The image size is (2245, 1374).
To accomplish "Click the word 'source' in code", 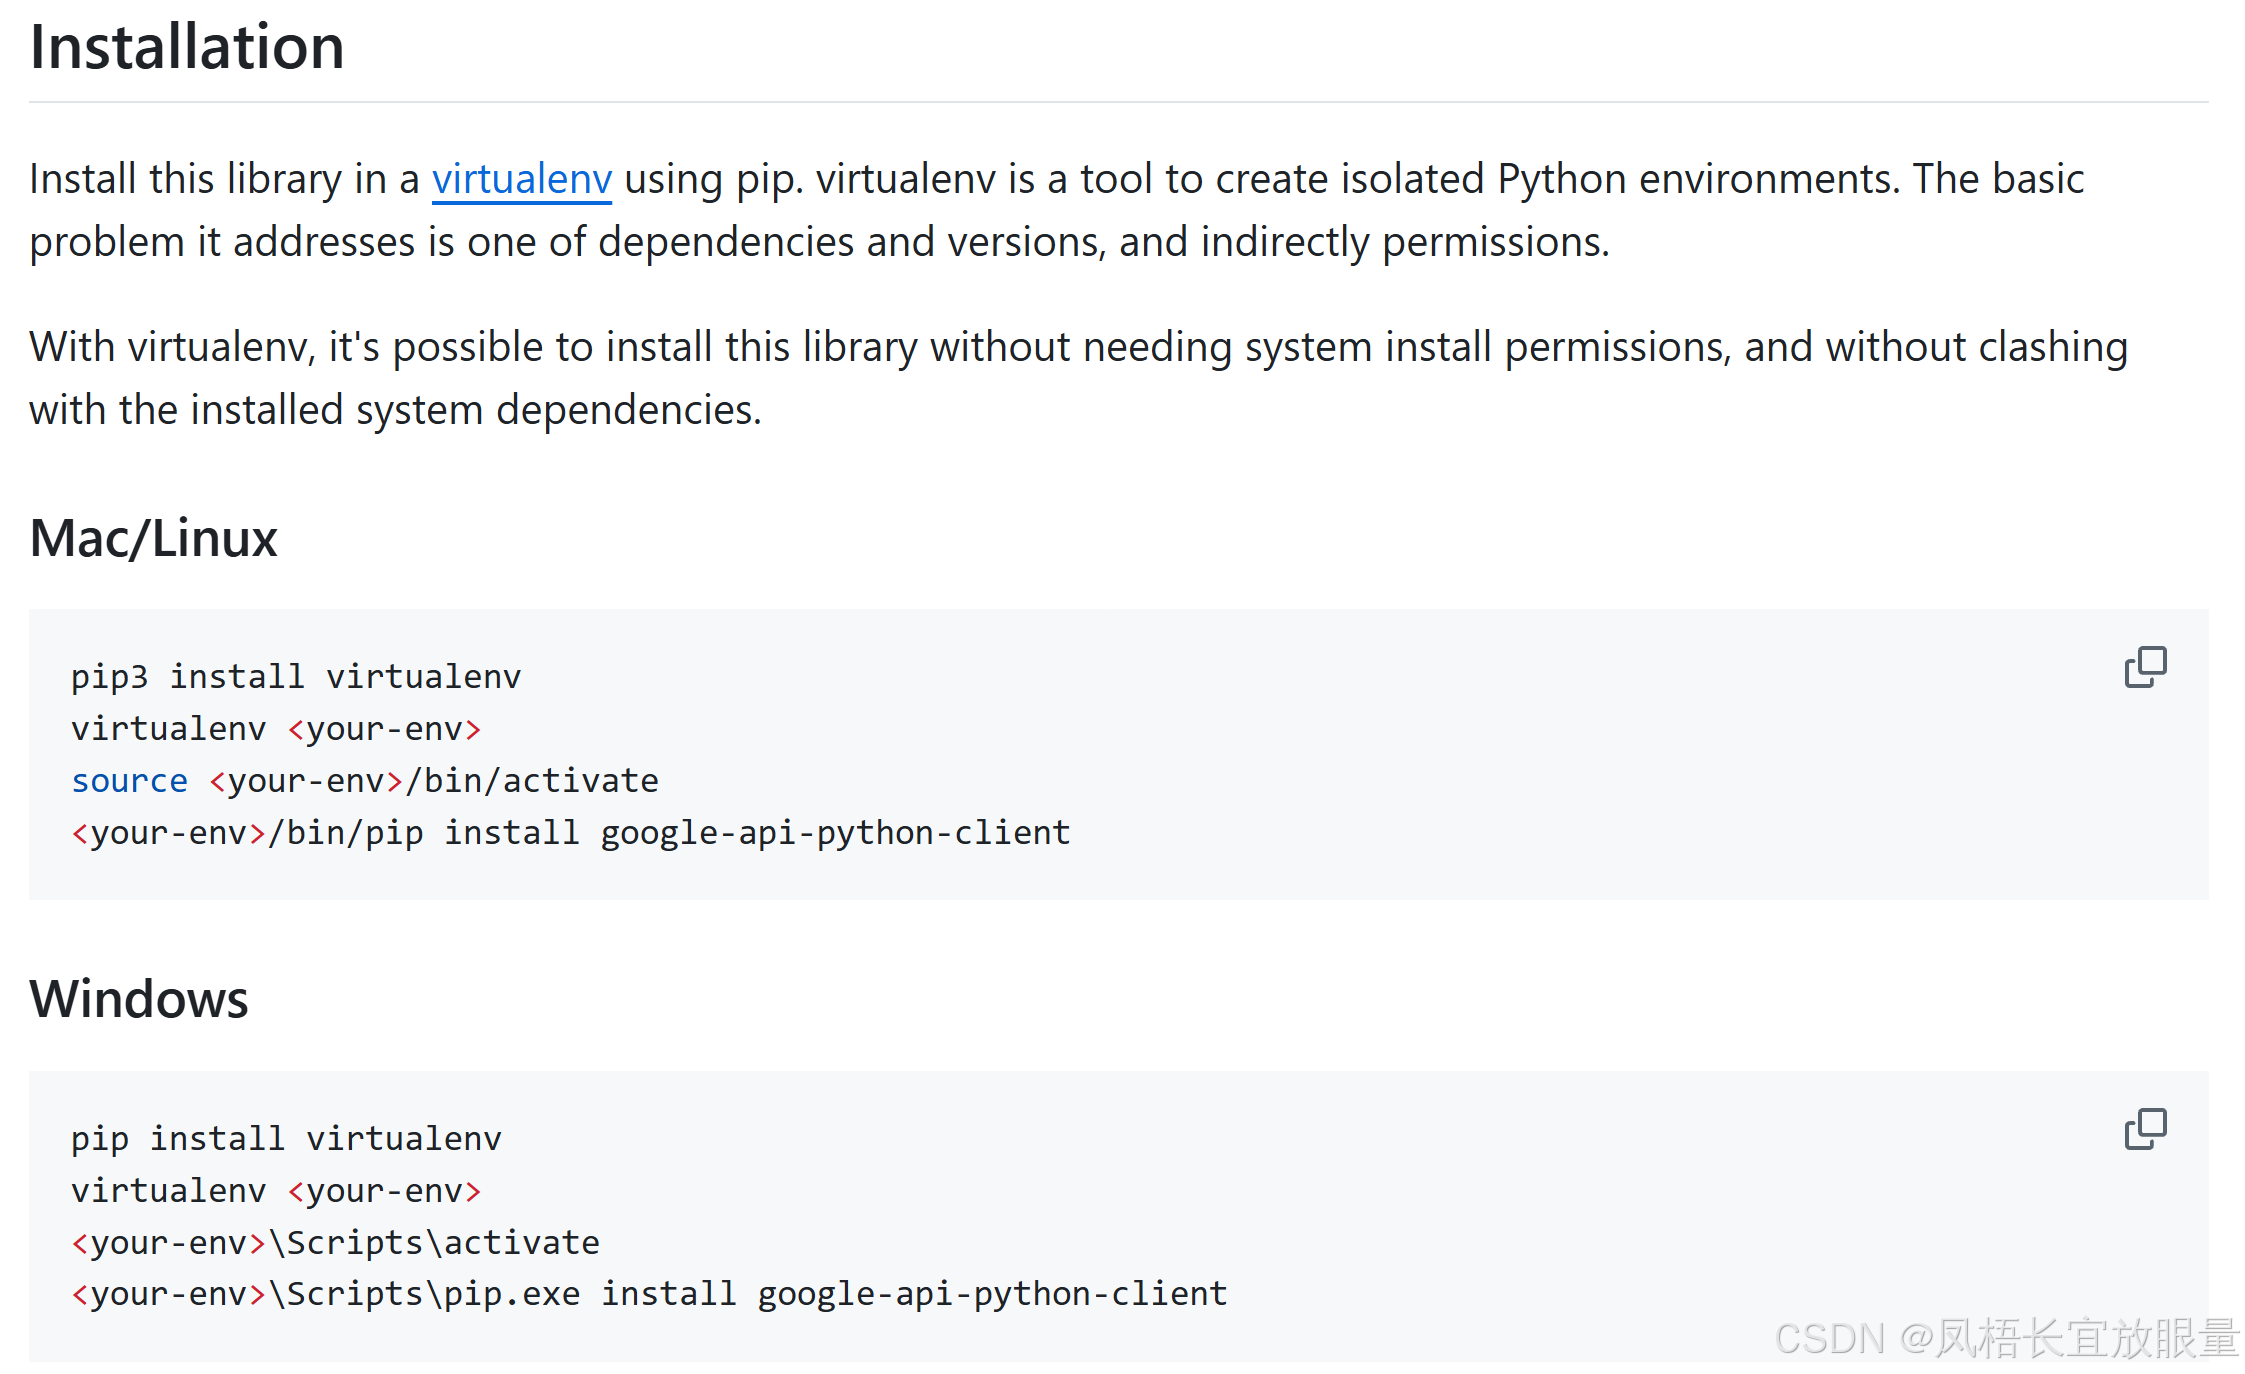I will [x=129, y=781].
